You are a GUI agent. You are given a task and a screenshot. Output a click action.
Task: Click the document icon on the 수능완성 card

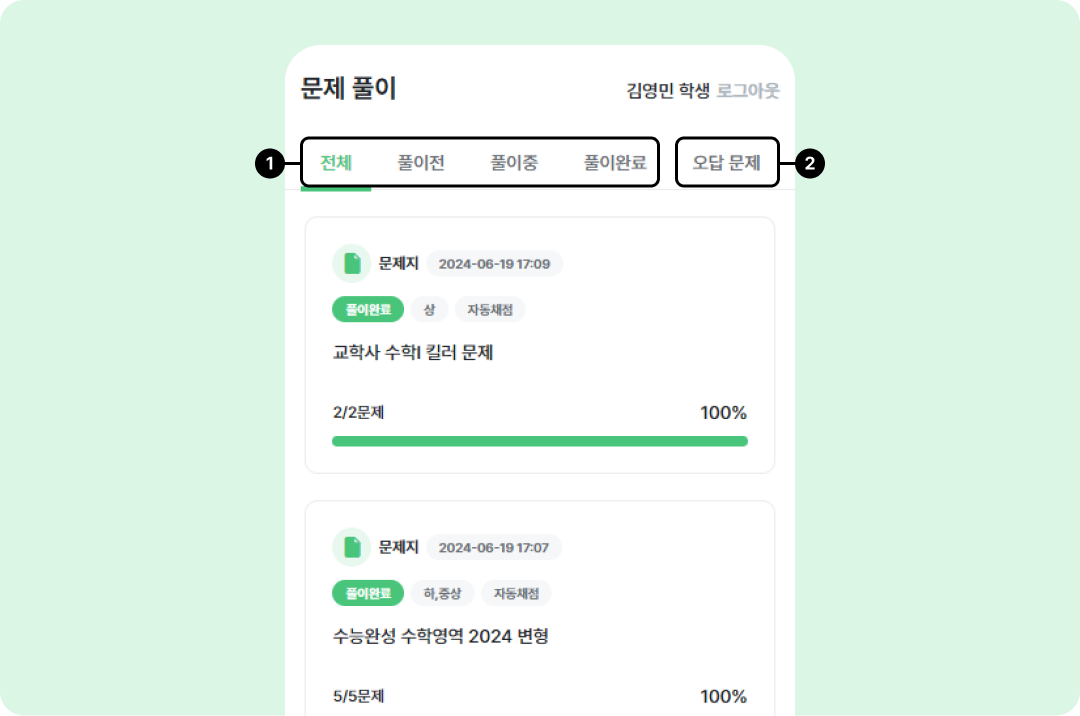pyautogui.click(x=351, y=547)
